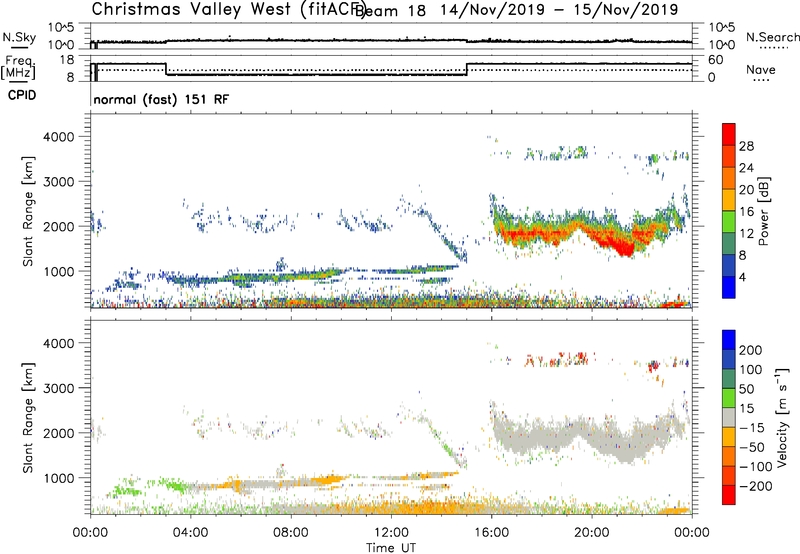Click the "-100" label on velocity colorbar

756,467
